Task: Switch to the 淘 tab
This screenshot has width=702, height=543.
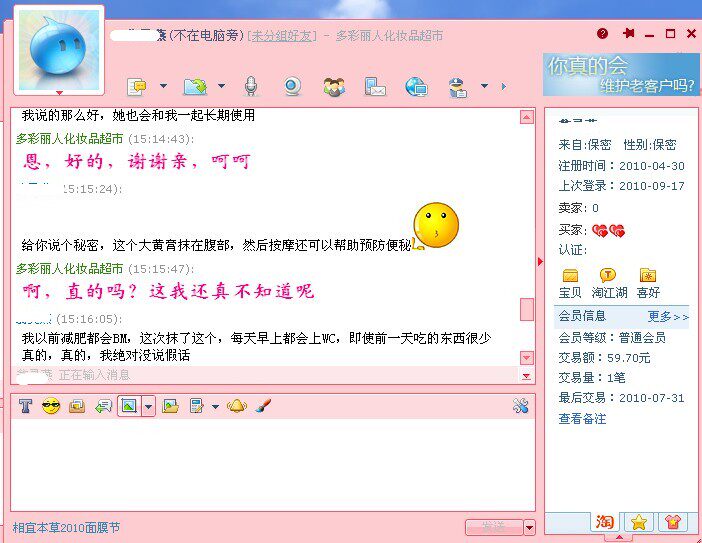Action: (604, 522)
